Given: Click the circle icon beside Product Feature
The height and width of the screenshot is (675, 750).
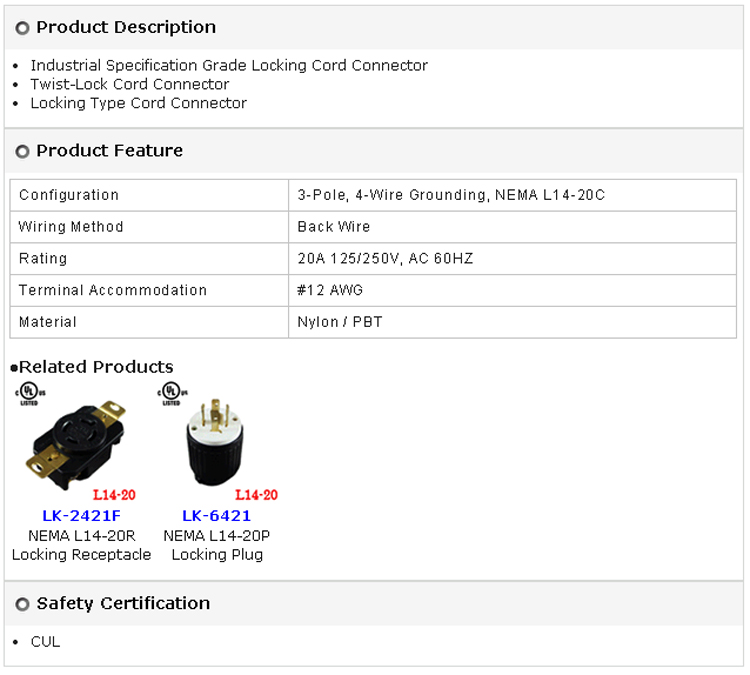Looking at the screenshot, I should (23, 152).
